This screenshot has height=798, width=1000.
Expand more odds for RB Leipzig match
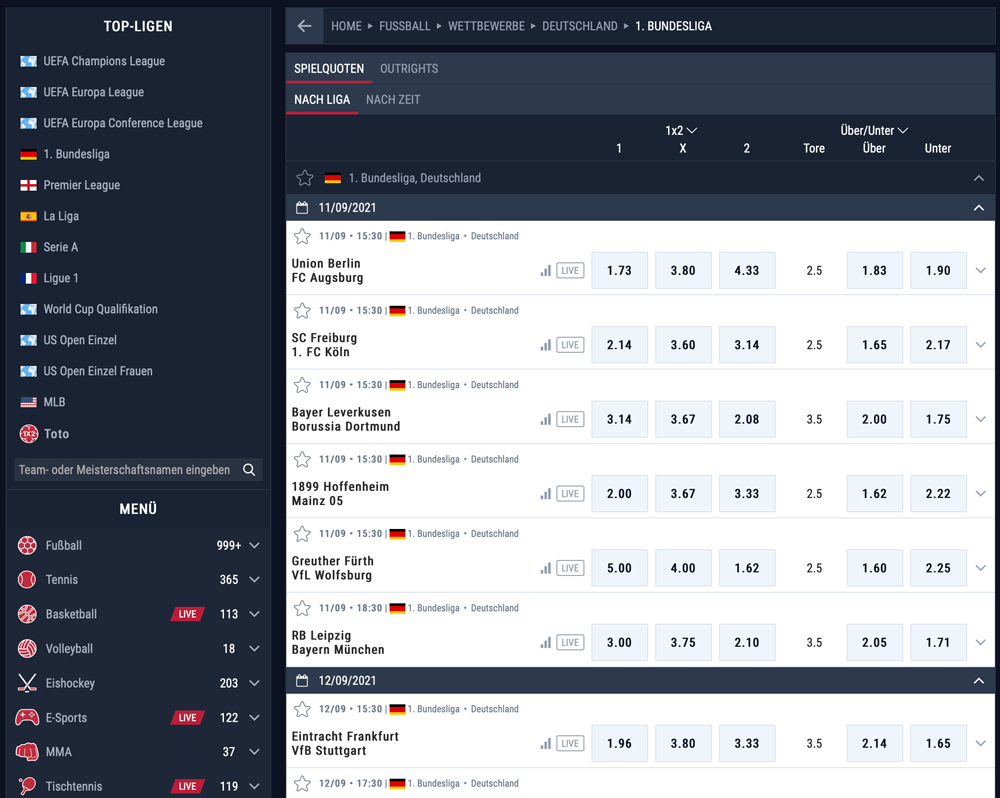980,642
